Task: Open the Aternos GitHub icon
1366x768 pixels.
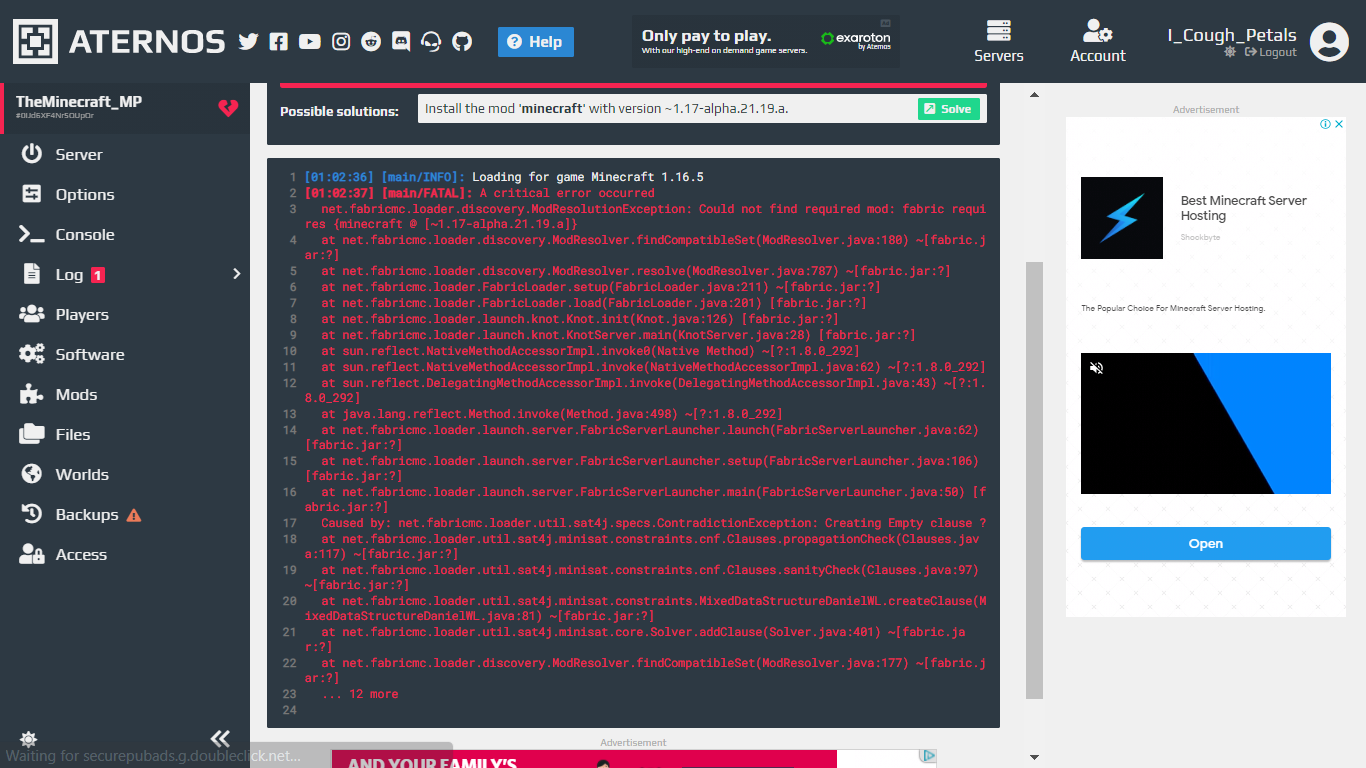Action: pos(462,41)
